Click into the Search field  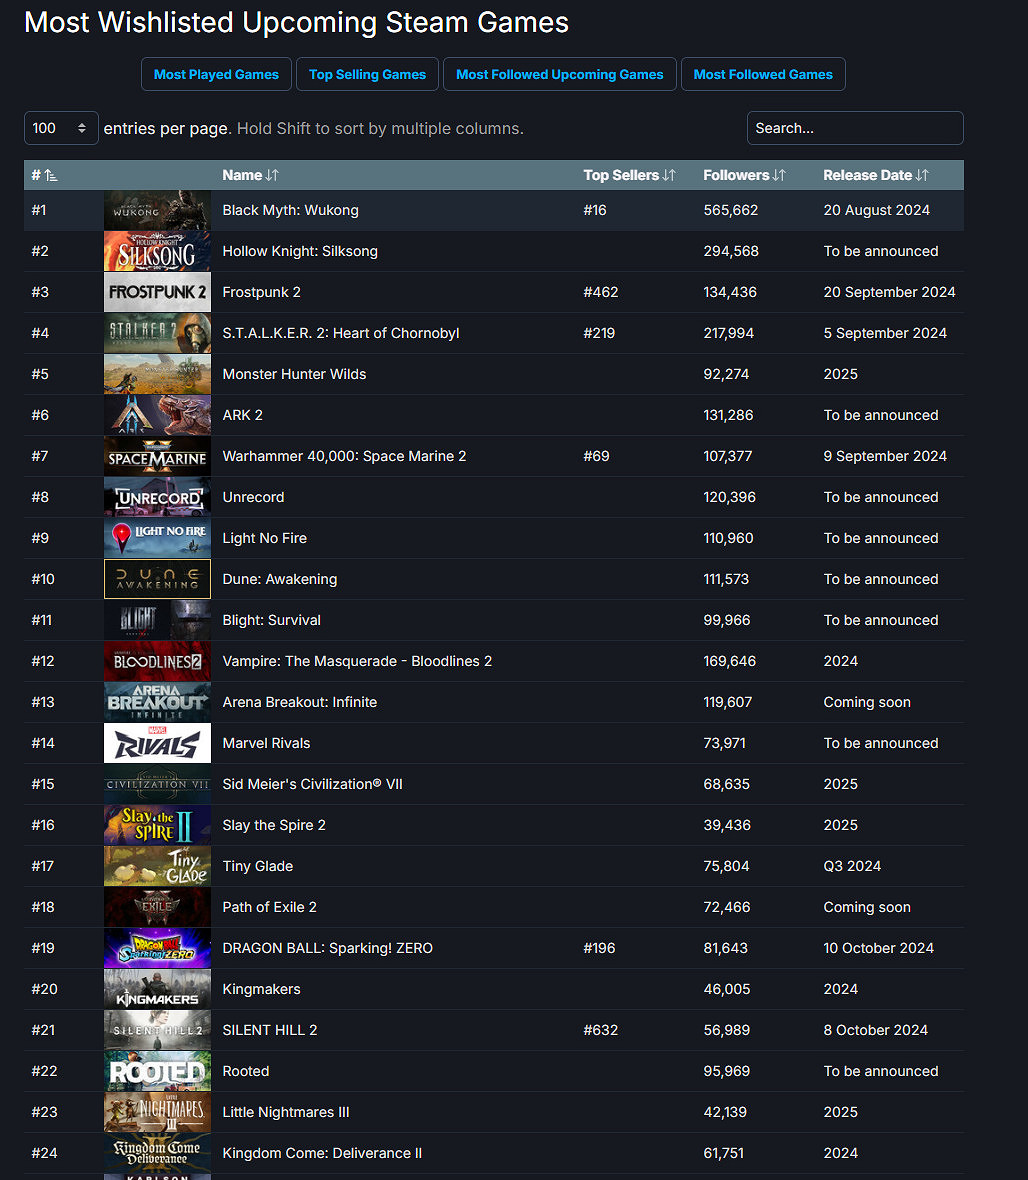coord(855,128)
